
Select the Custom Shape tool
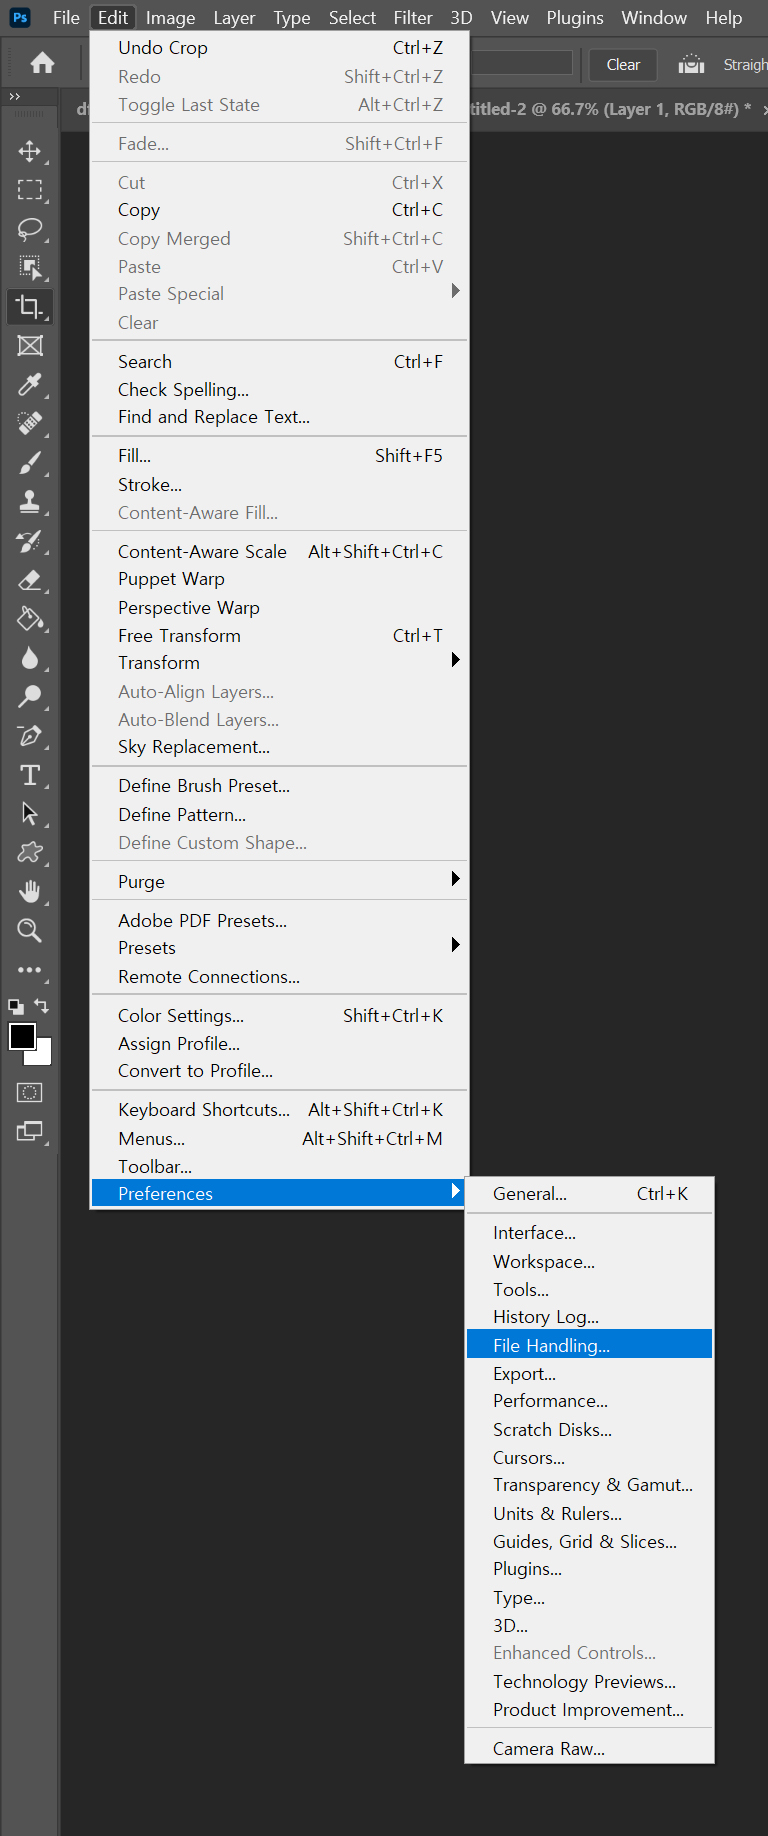coord(30,853)
